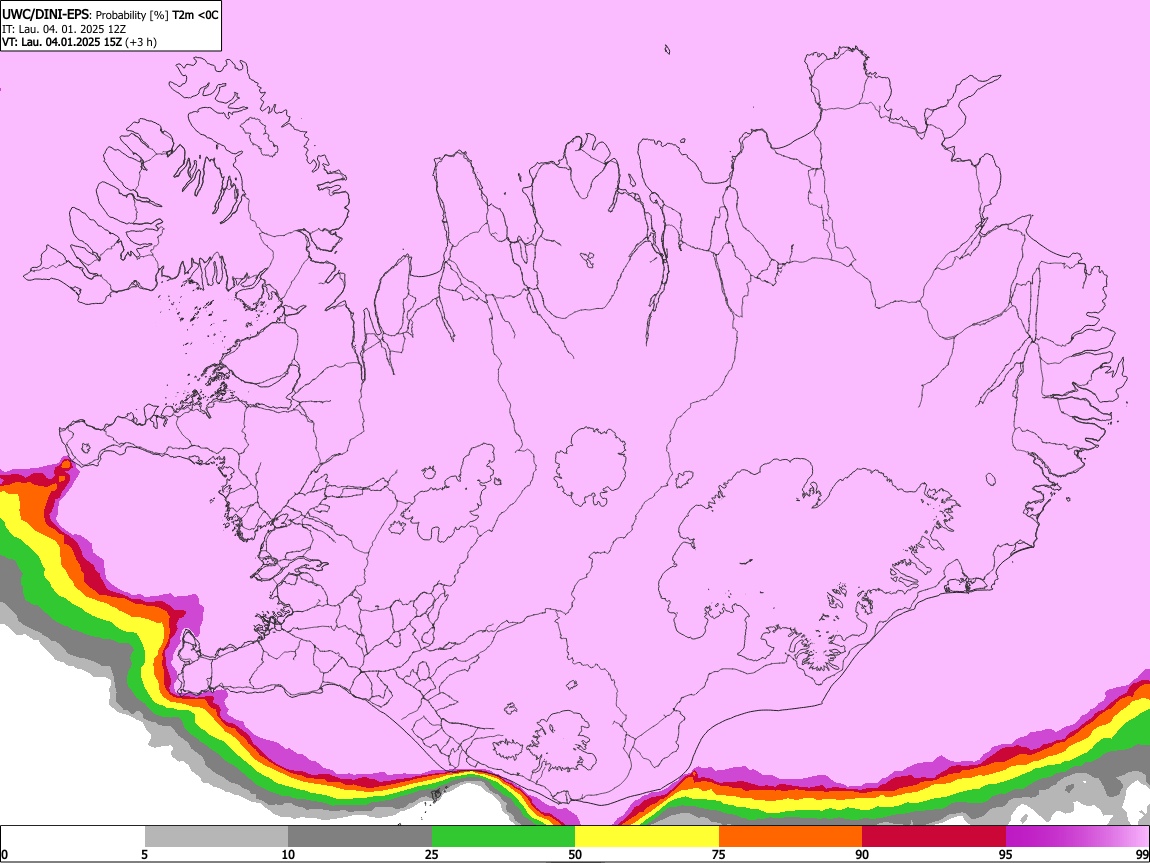
Task: Click the magenta 95–99% legend segment
Action: (1077, 837)
